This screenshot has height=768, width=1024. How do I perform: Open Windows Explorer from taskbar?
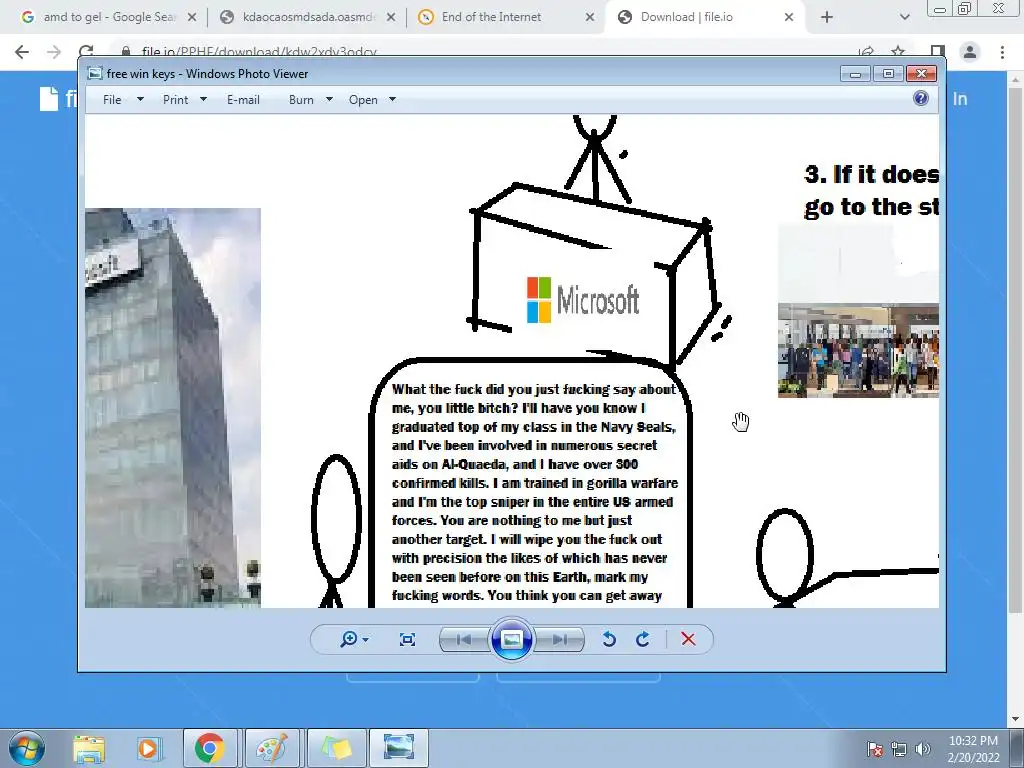(89, 748)
